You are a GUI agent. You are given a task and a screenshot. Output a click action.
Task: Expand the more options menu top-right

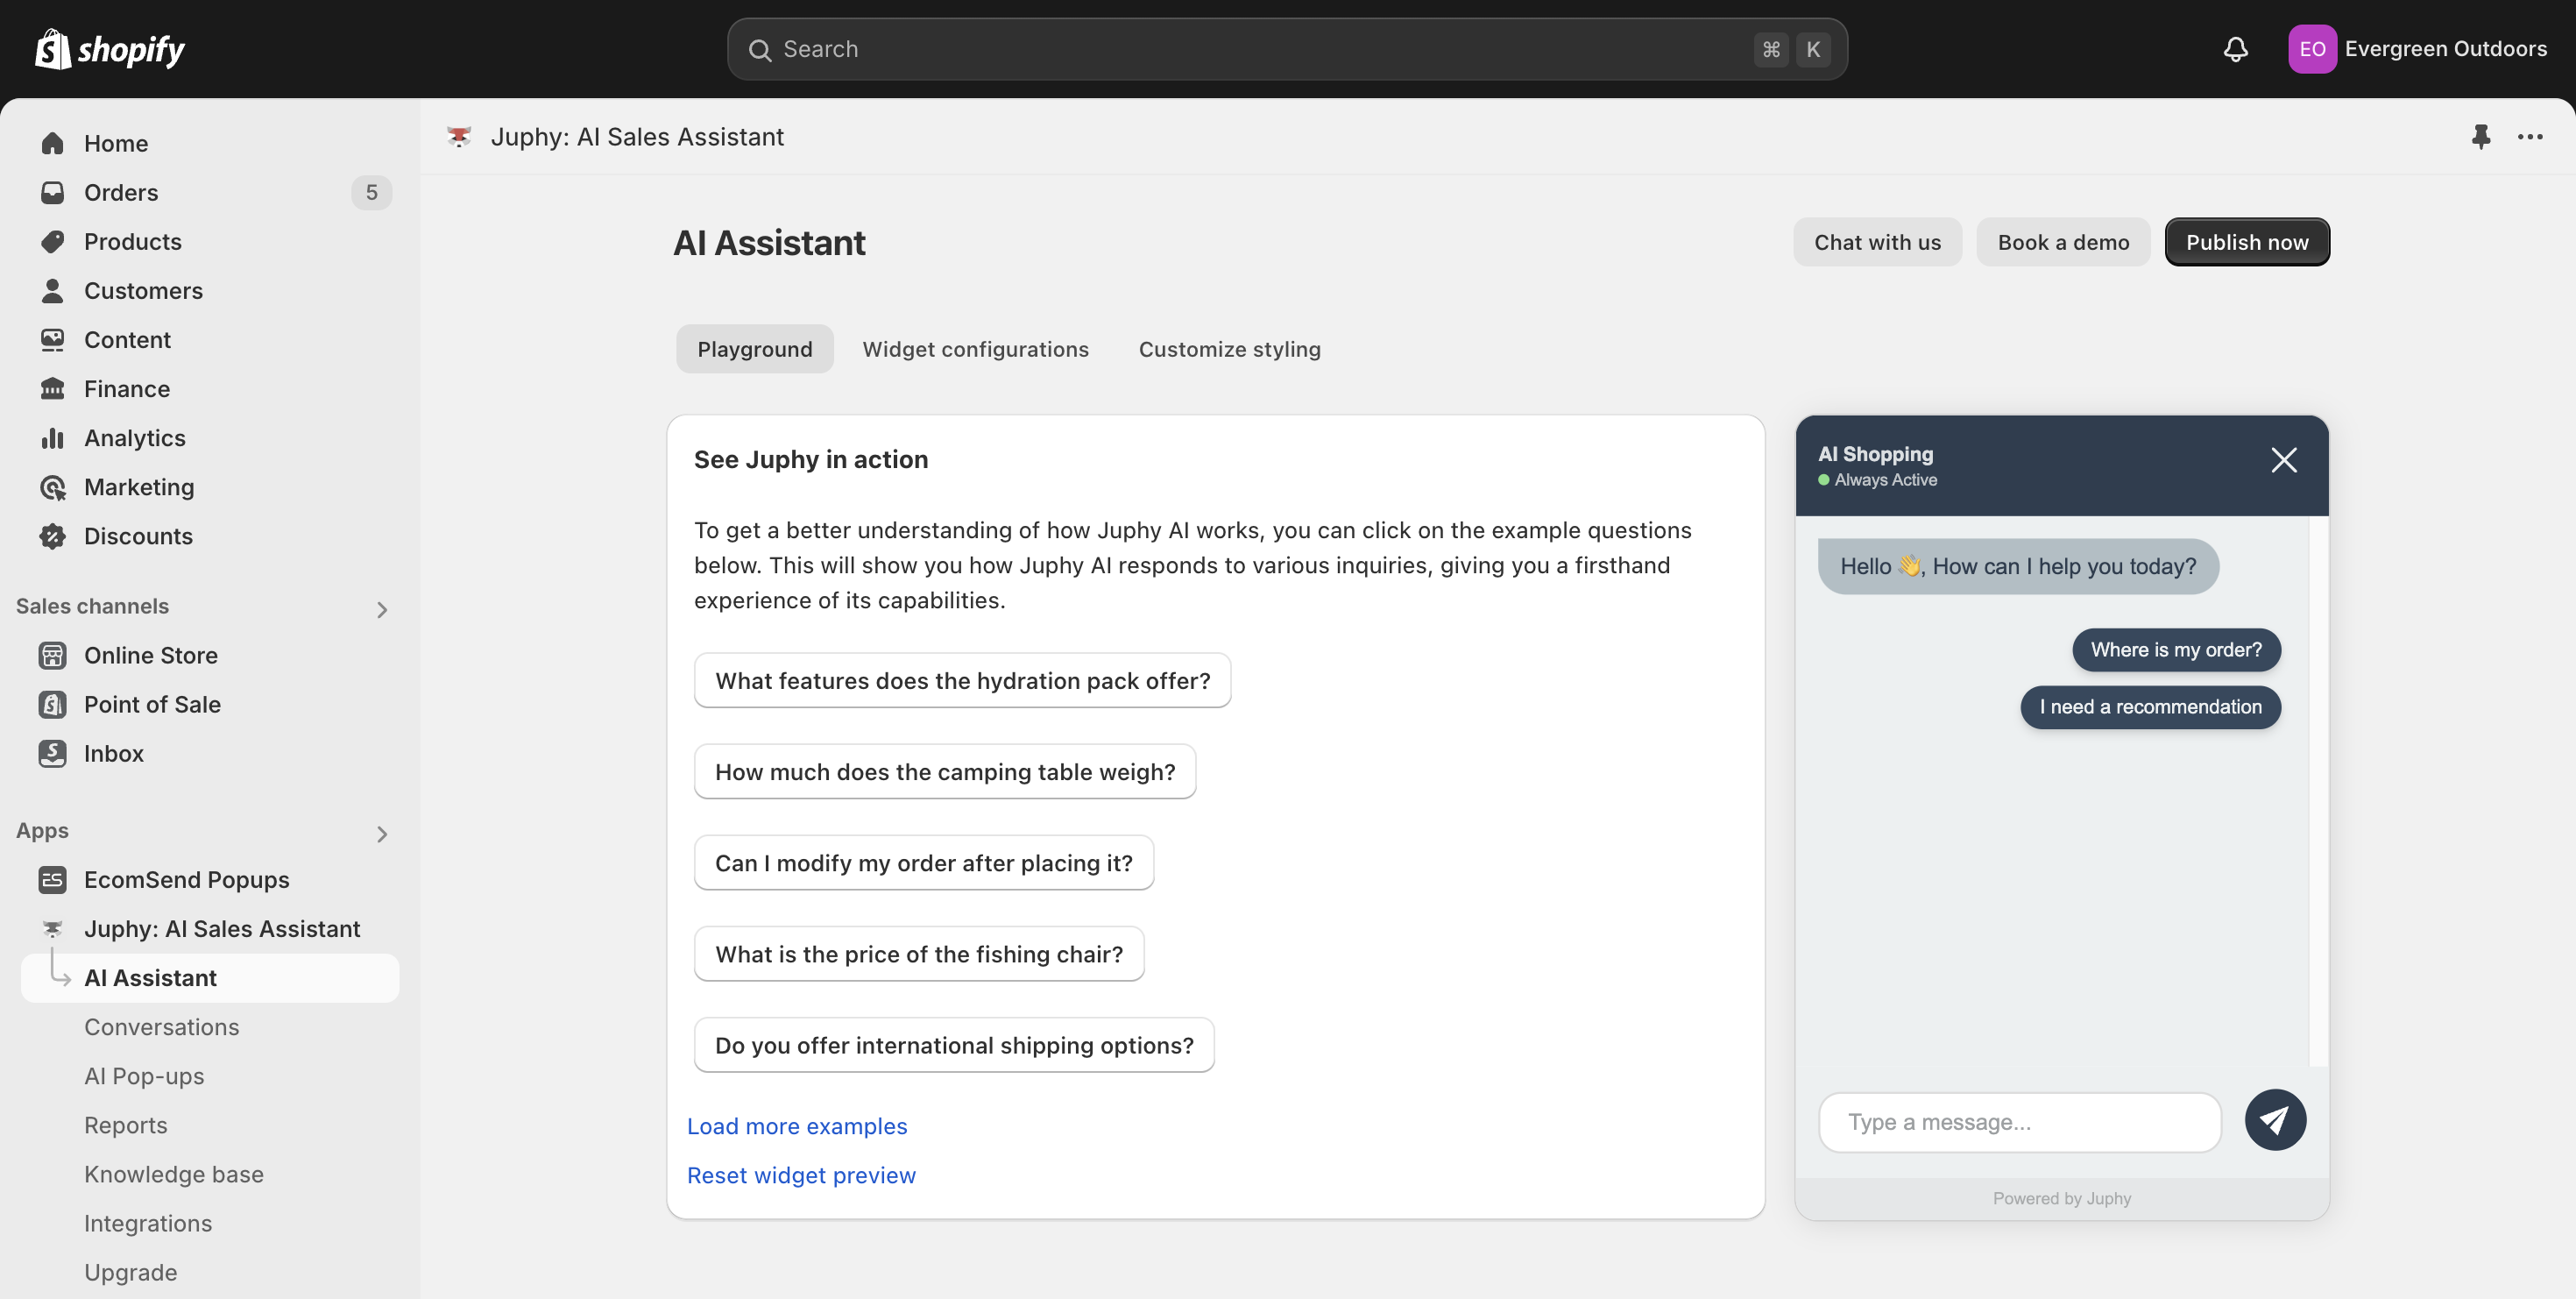(2531, 136)
